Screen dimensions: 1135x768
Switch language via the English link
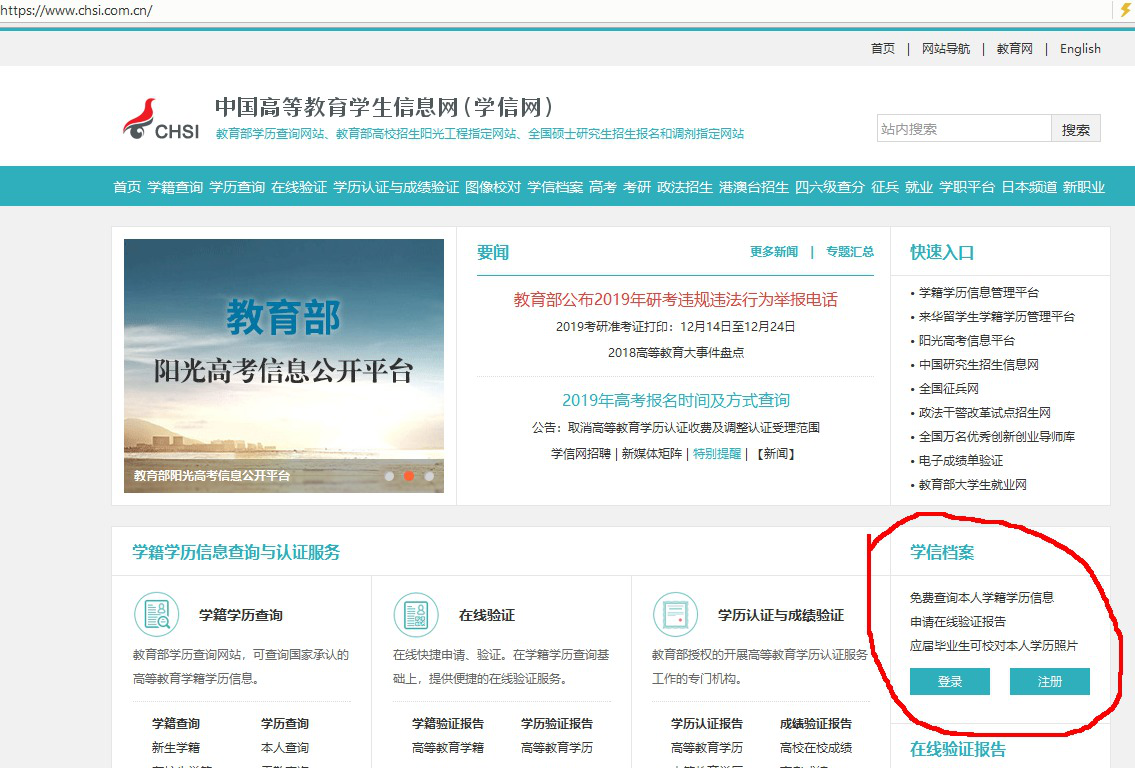pos(1080,49)
